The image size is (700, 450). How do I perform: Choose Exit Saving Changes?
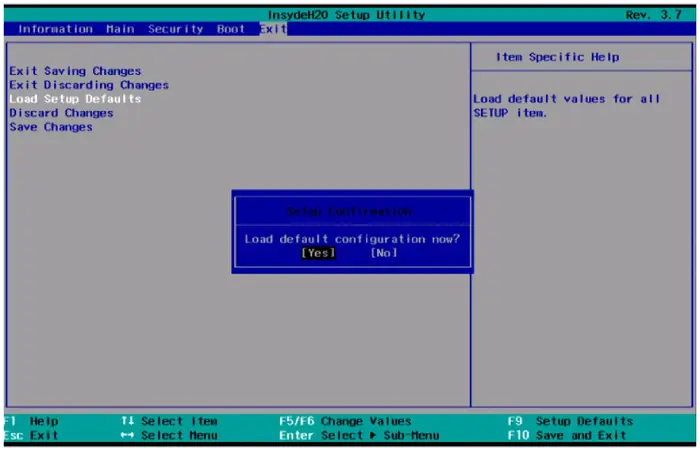(75, 71)
